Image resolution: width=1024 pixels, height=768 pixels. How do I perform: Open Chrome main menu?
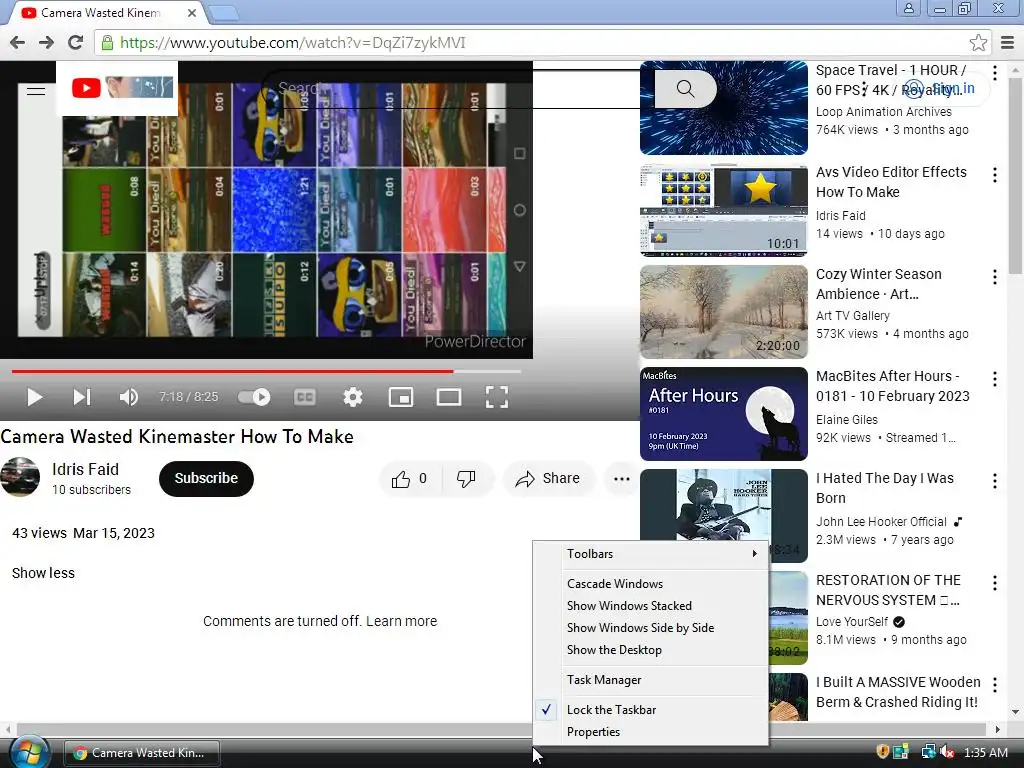1007,43
